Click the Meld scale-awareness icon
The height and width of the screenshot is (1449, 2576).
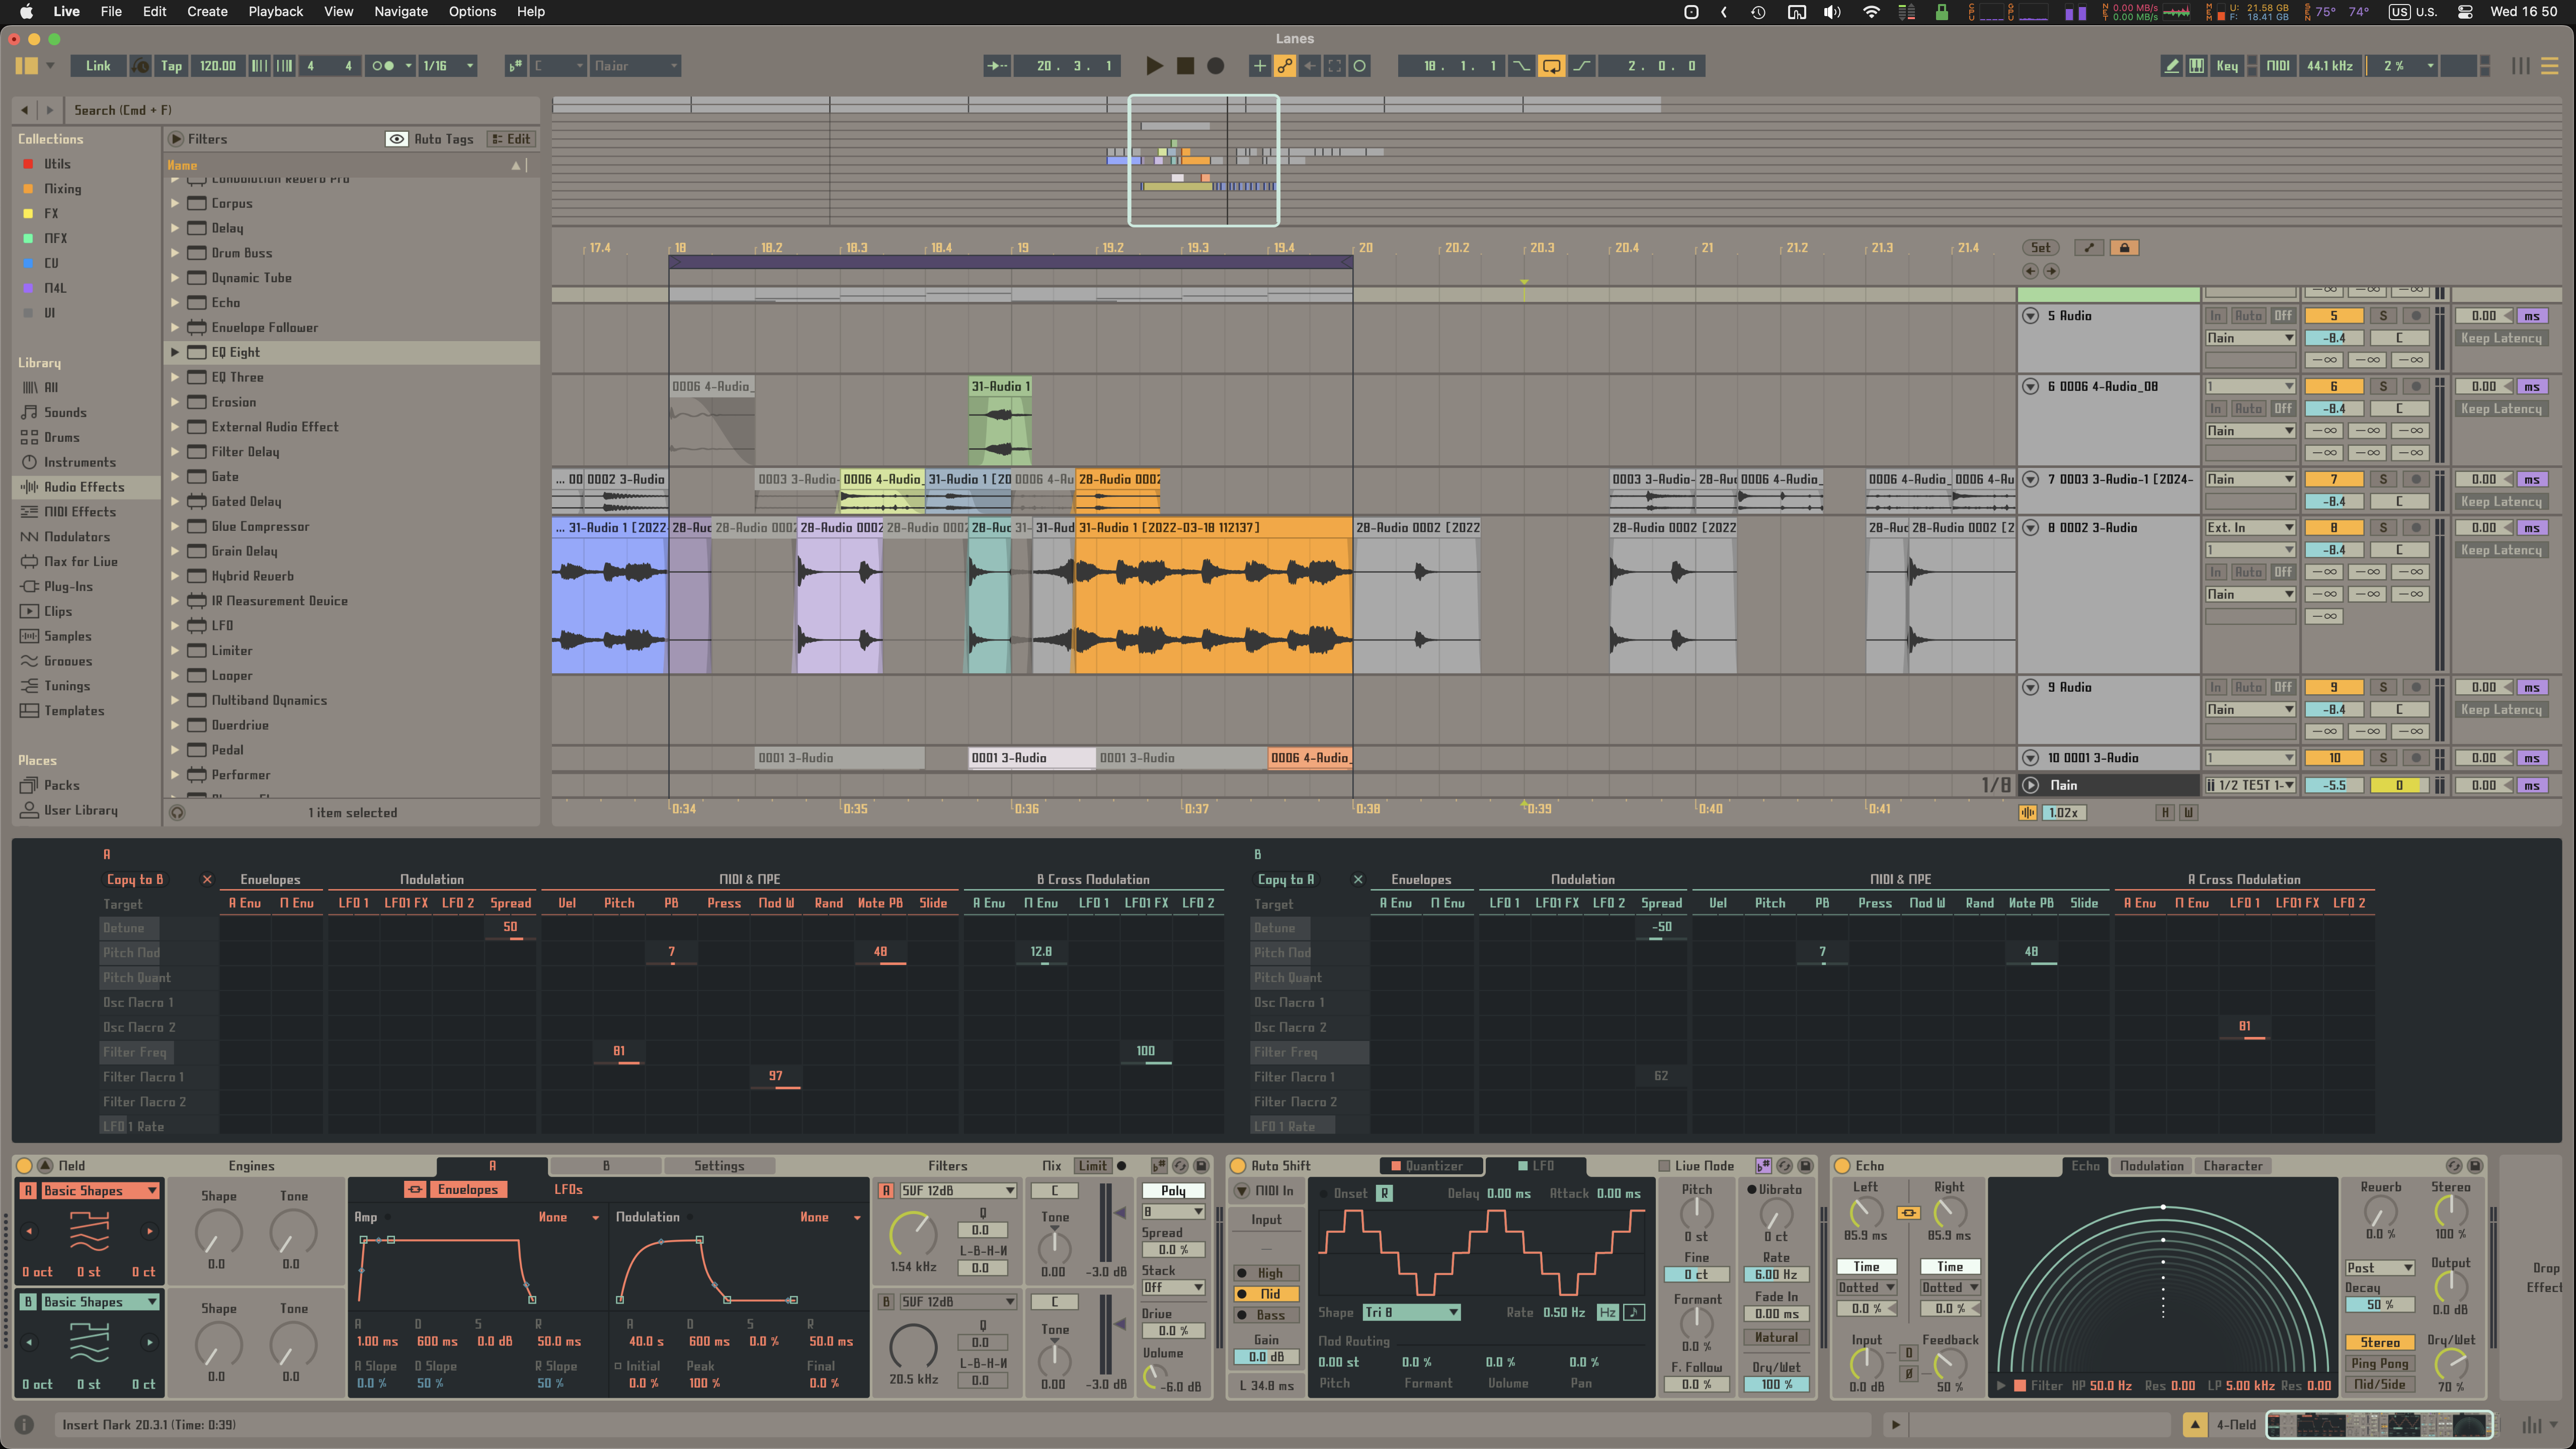click(x=1159, y=1166)
